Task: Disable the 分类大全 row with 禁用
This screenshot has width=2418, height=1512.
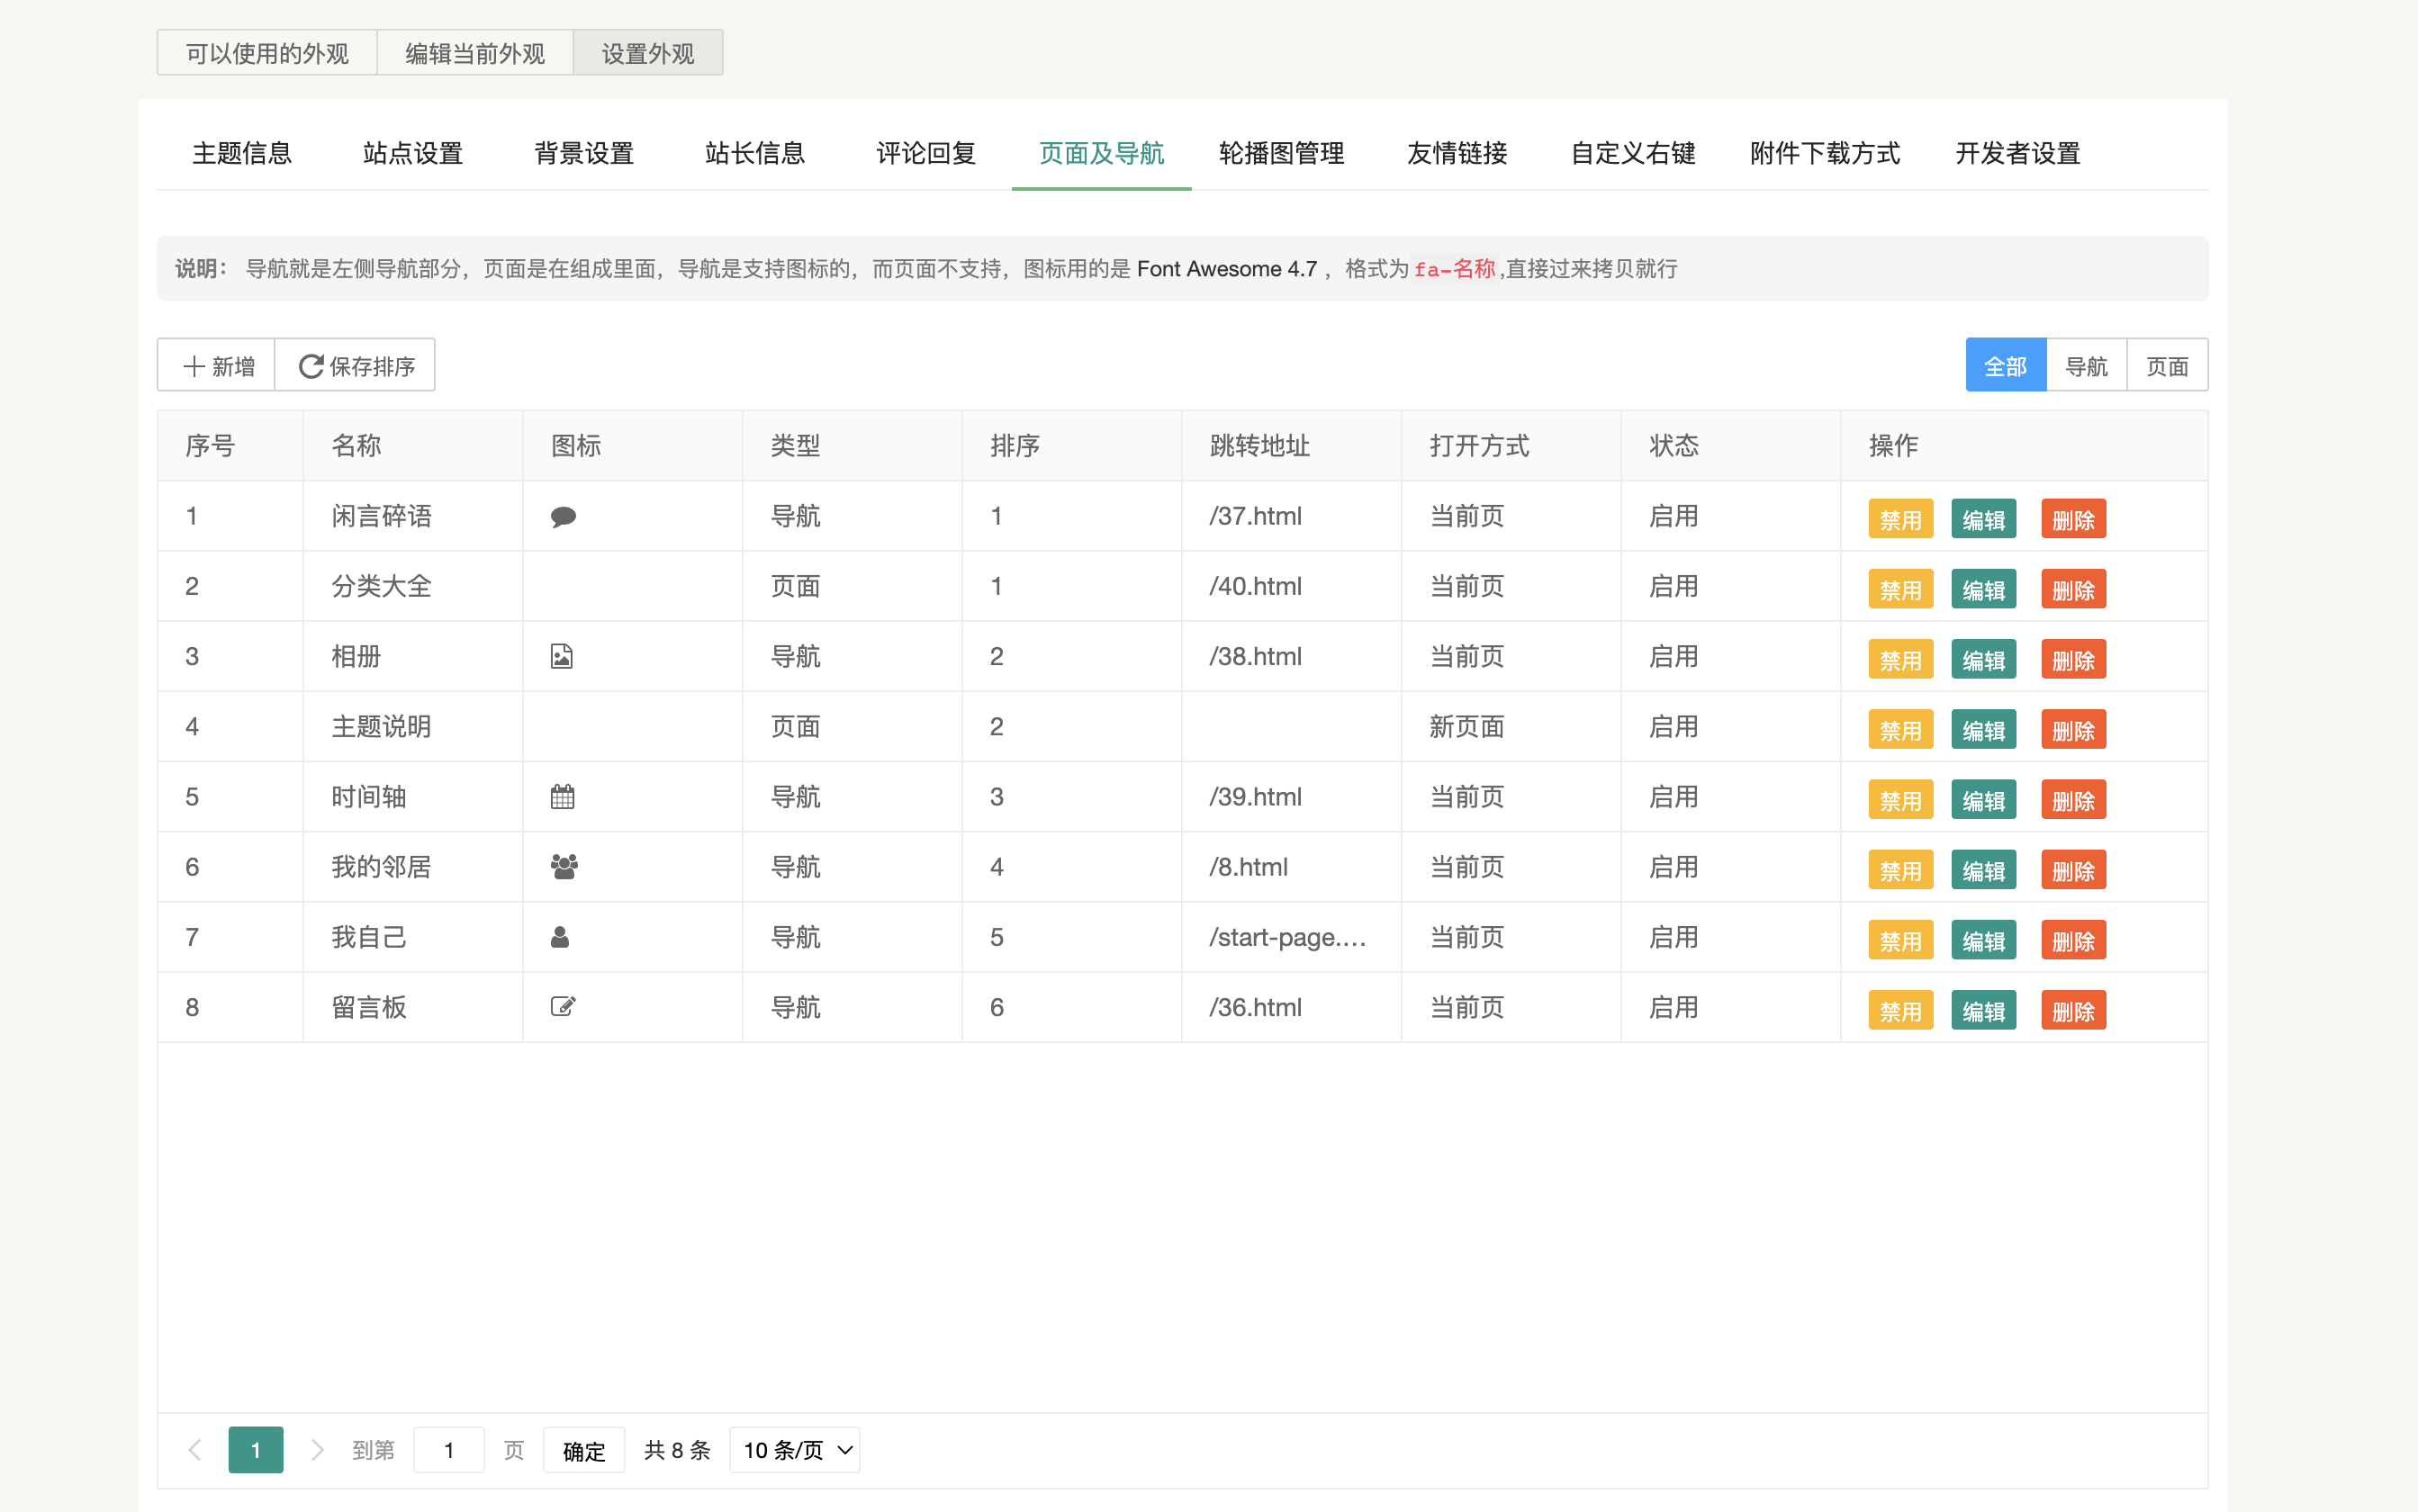Action: tap(1900, 590)
